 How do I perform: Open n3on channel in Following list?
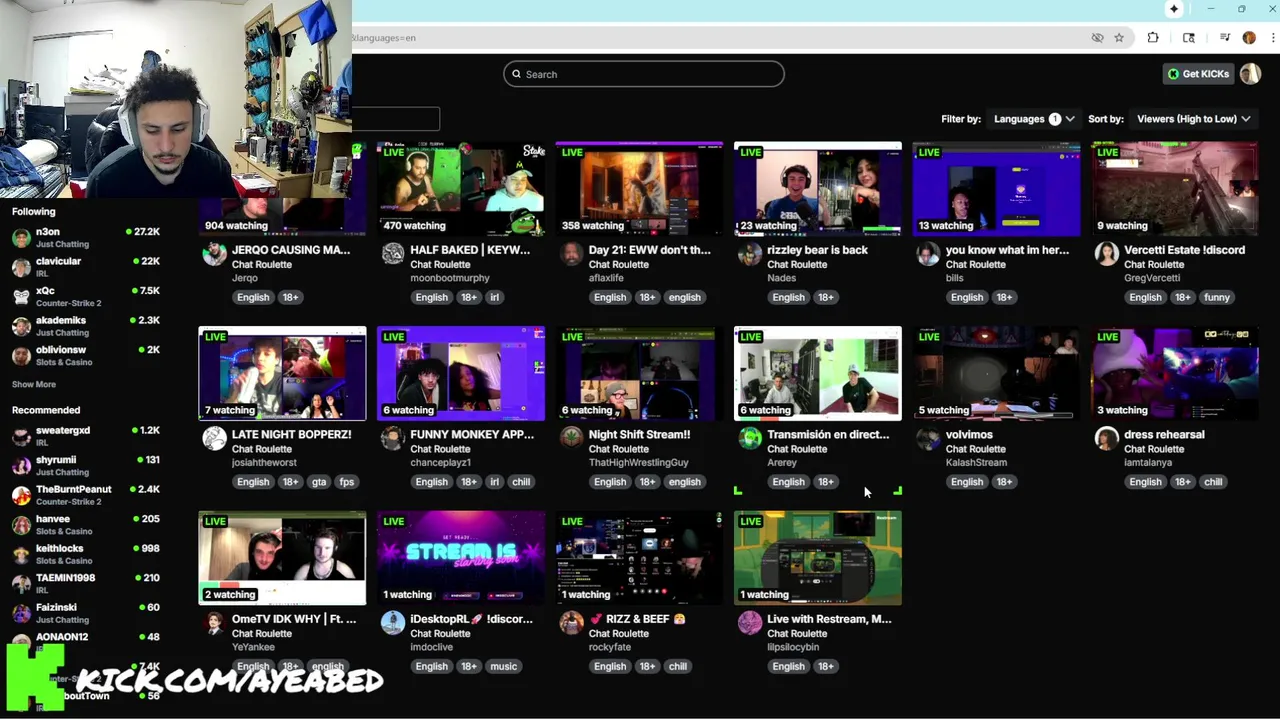[x=85, y=237]
